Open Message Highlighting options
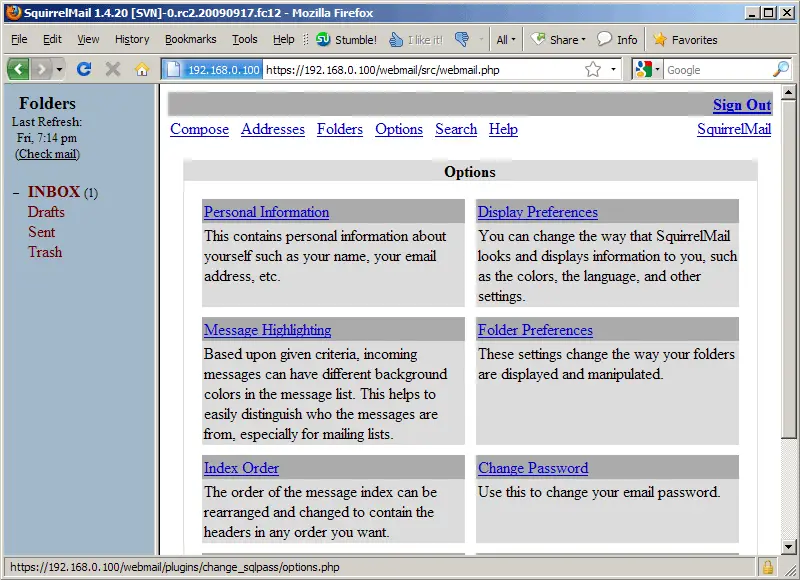Viewport: 800px width, 580px height. point(267,330)
